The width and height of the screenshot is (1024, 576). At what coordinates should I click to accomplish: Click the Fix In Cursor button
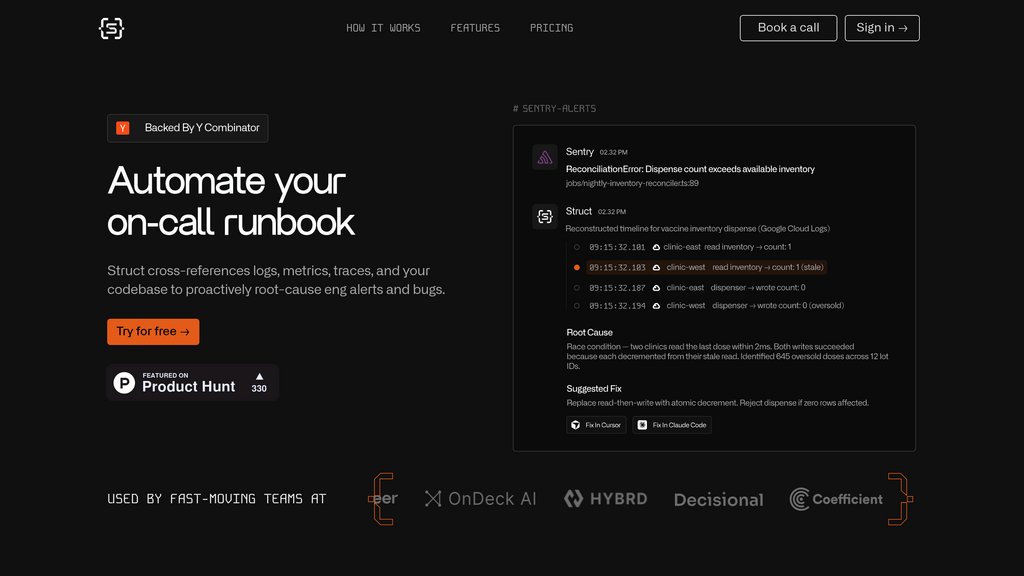tap(596, 425)
